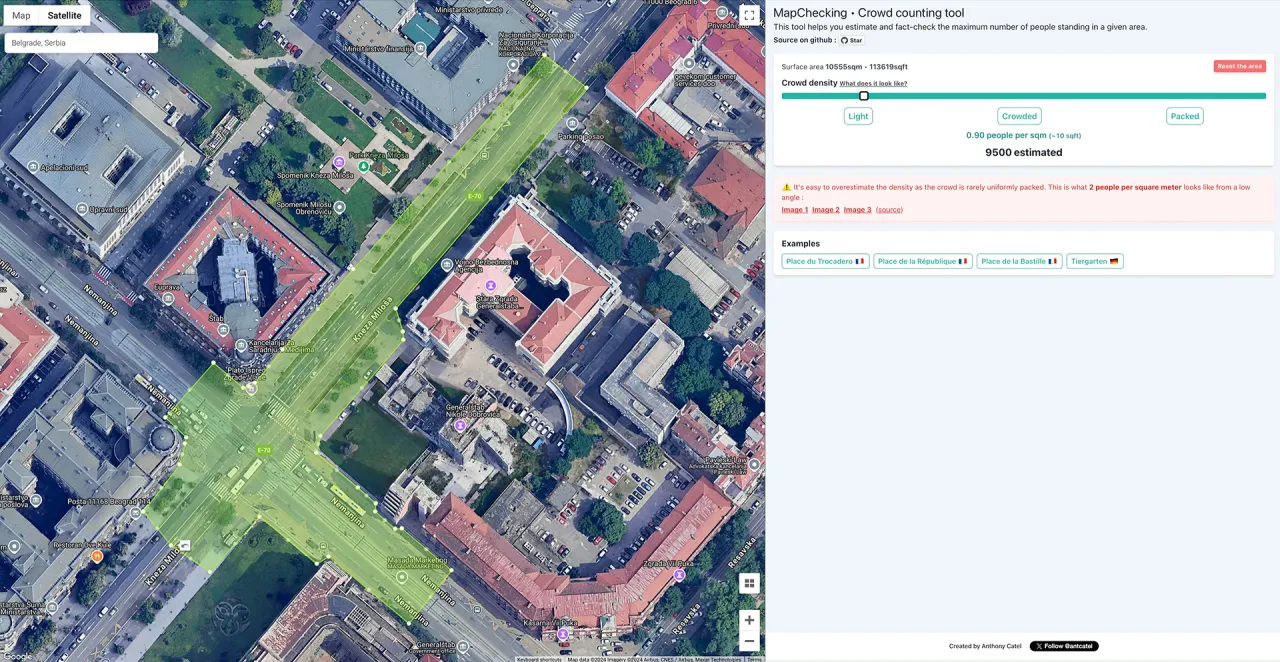The width and height of the screenshot is (1280, 662).
Task: Set crowd density to Crowded
Action: click(1019, 116)
